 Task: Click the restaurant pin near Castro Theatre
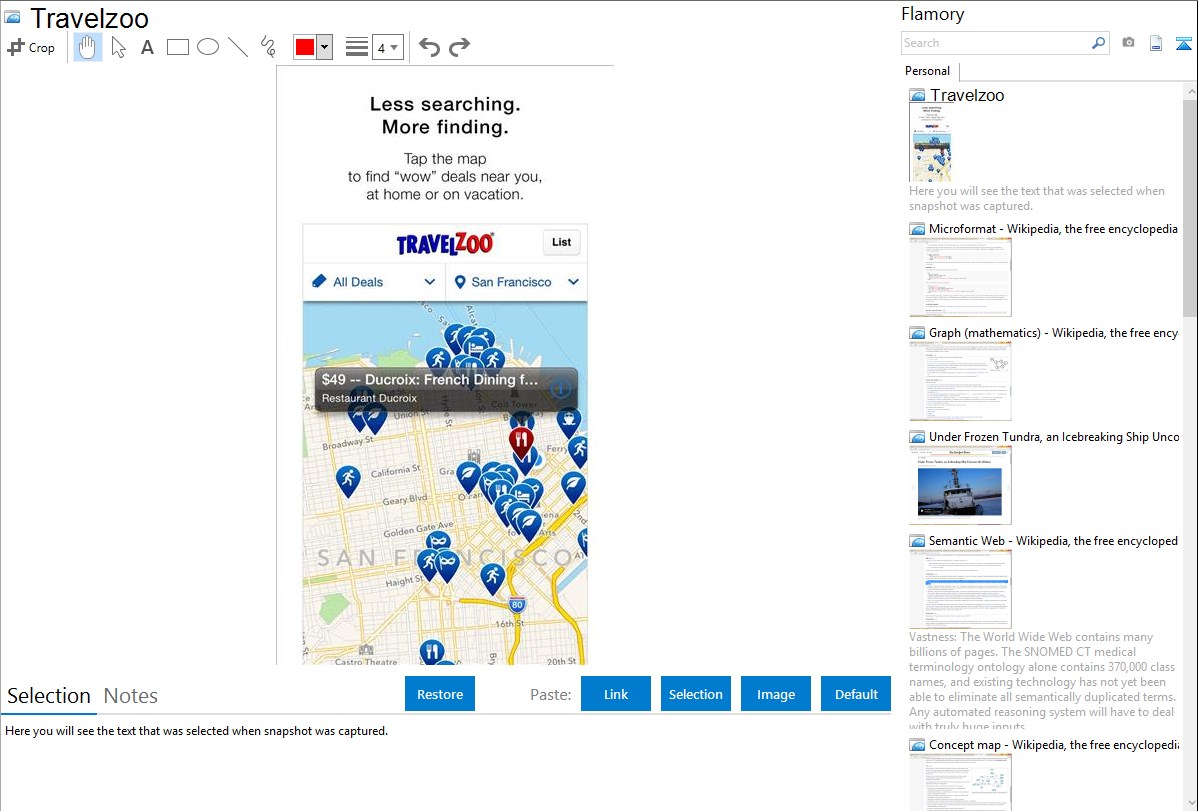pyautogui.click(x=432, y=652)
